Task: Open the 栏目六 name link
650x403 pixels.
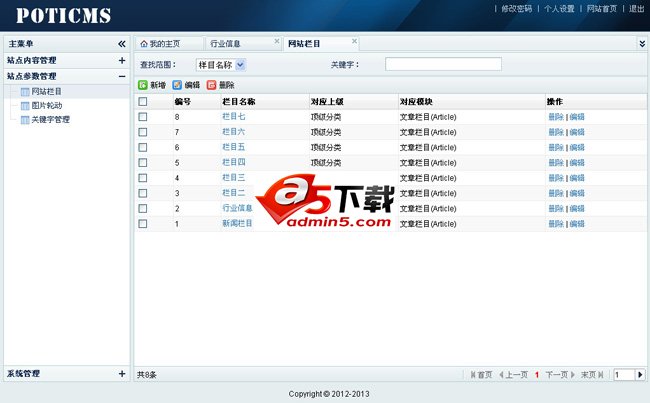Action: tap(233, 132)
